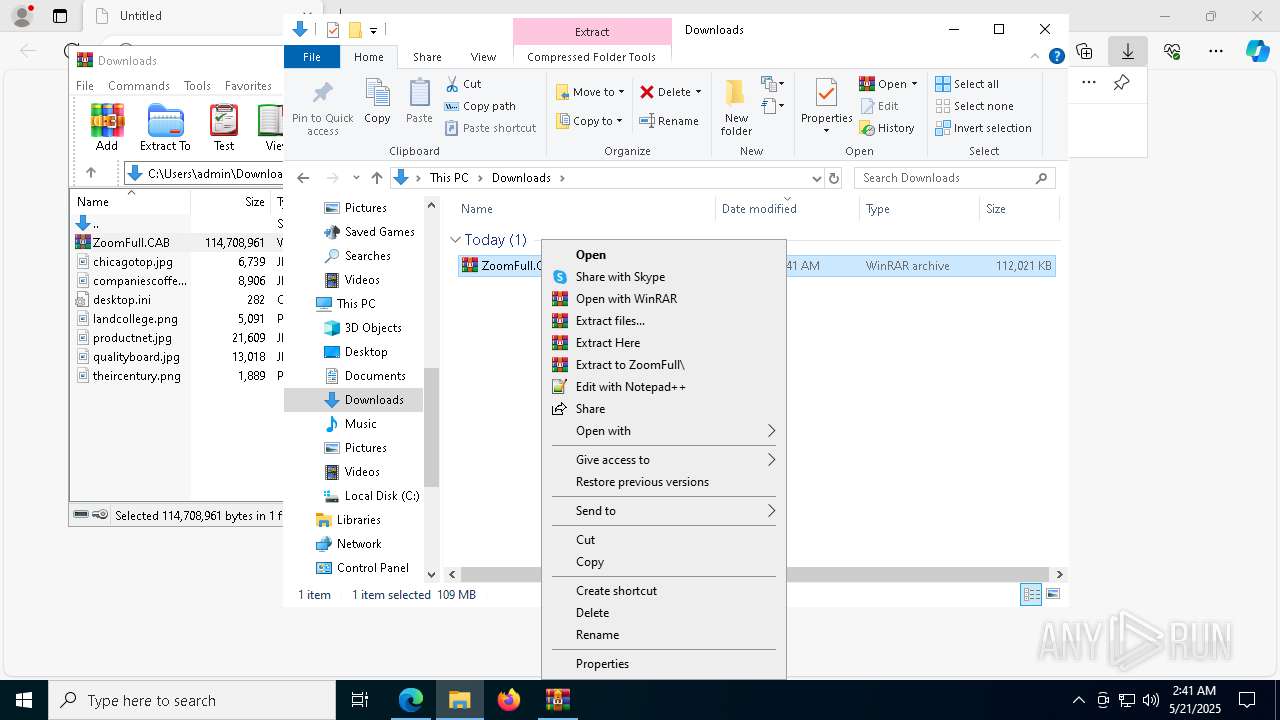Open the Delete dropdown arrow

pos(698,92)
